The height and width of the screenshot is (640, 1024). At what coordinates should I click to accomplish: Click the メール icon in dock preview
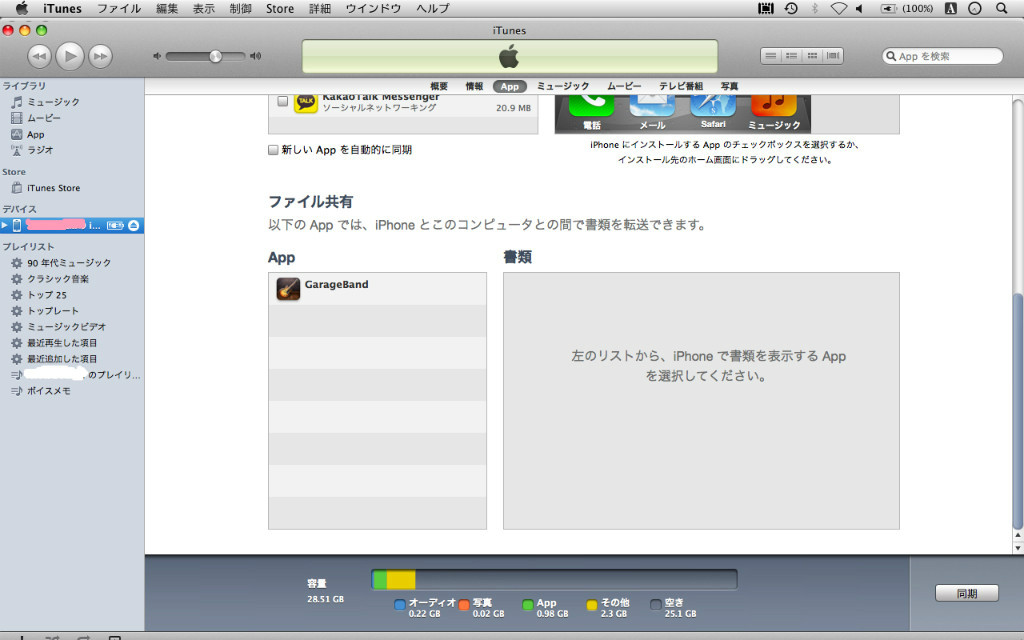click(x=652, y=106)
